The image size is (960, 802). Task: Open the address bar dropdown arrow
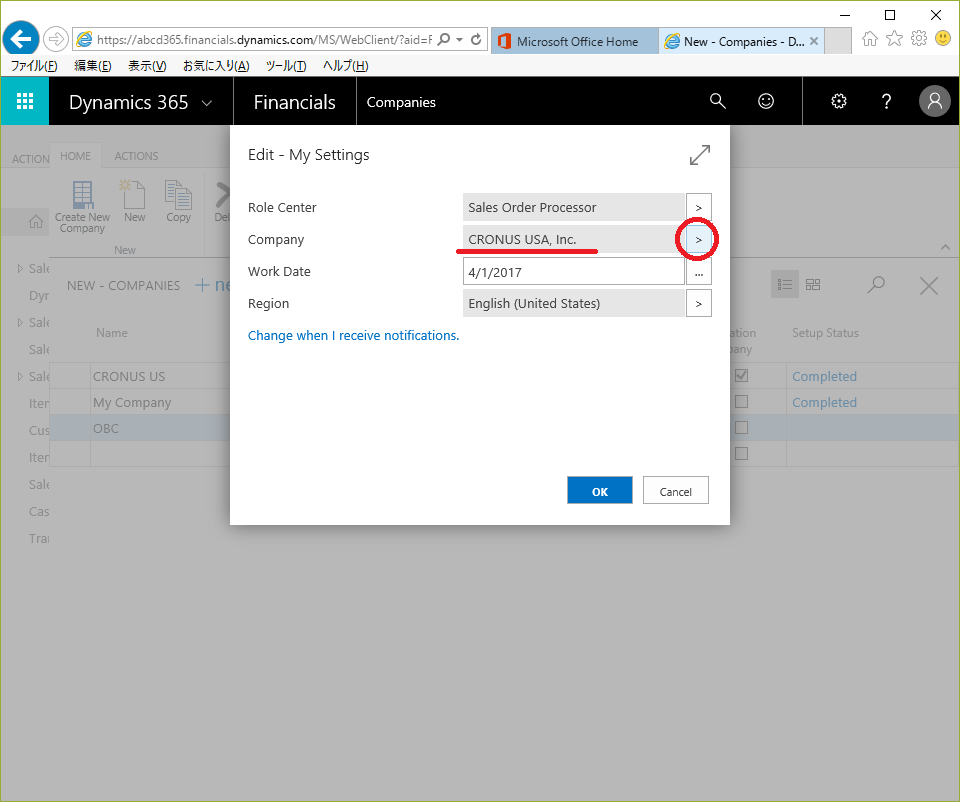[460, 40]
